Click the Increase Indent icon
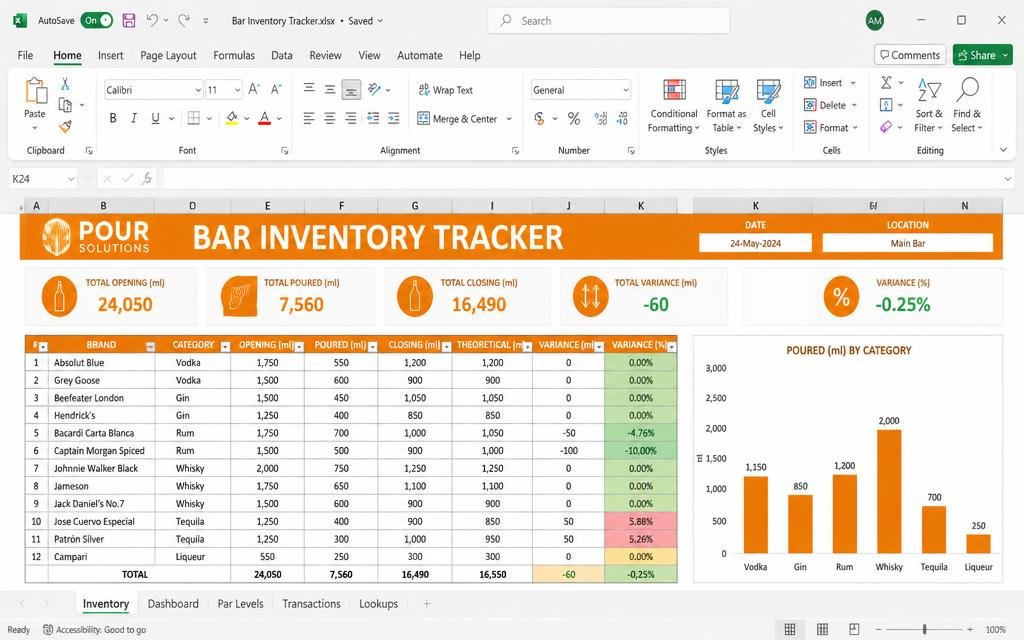The width and height of the screenshot is (1024, 640). click(394, 118)
